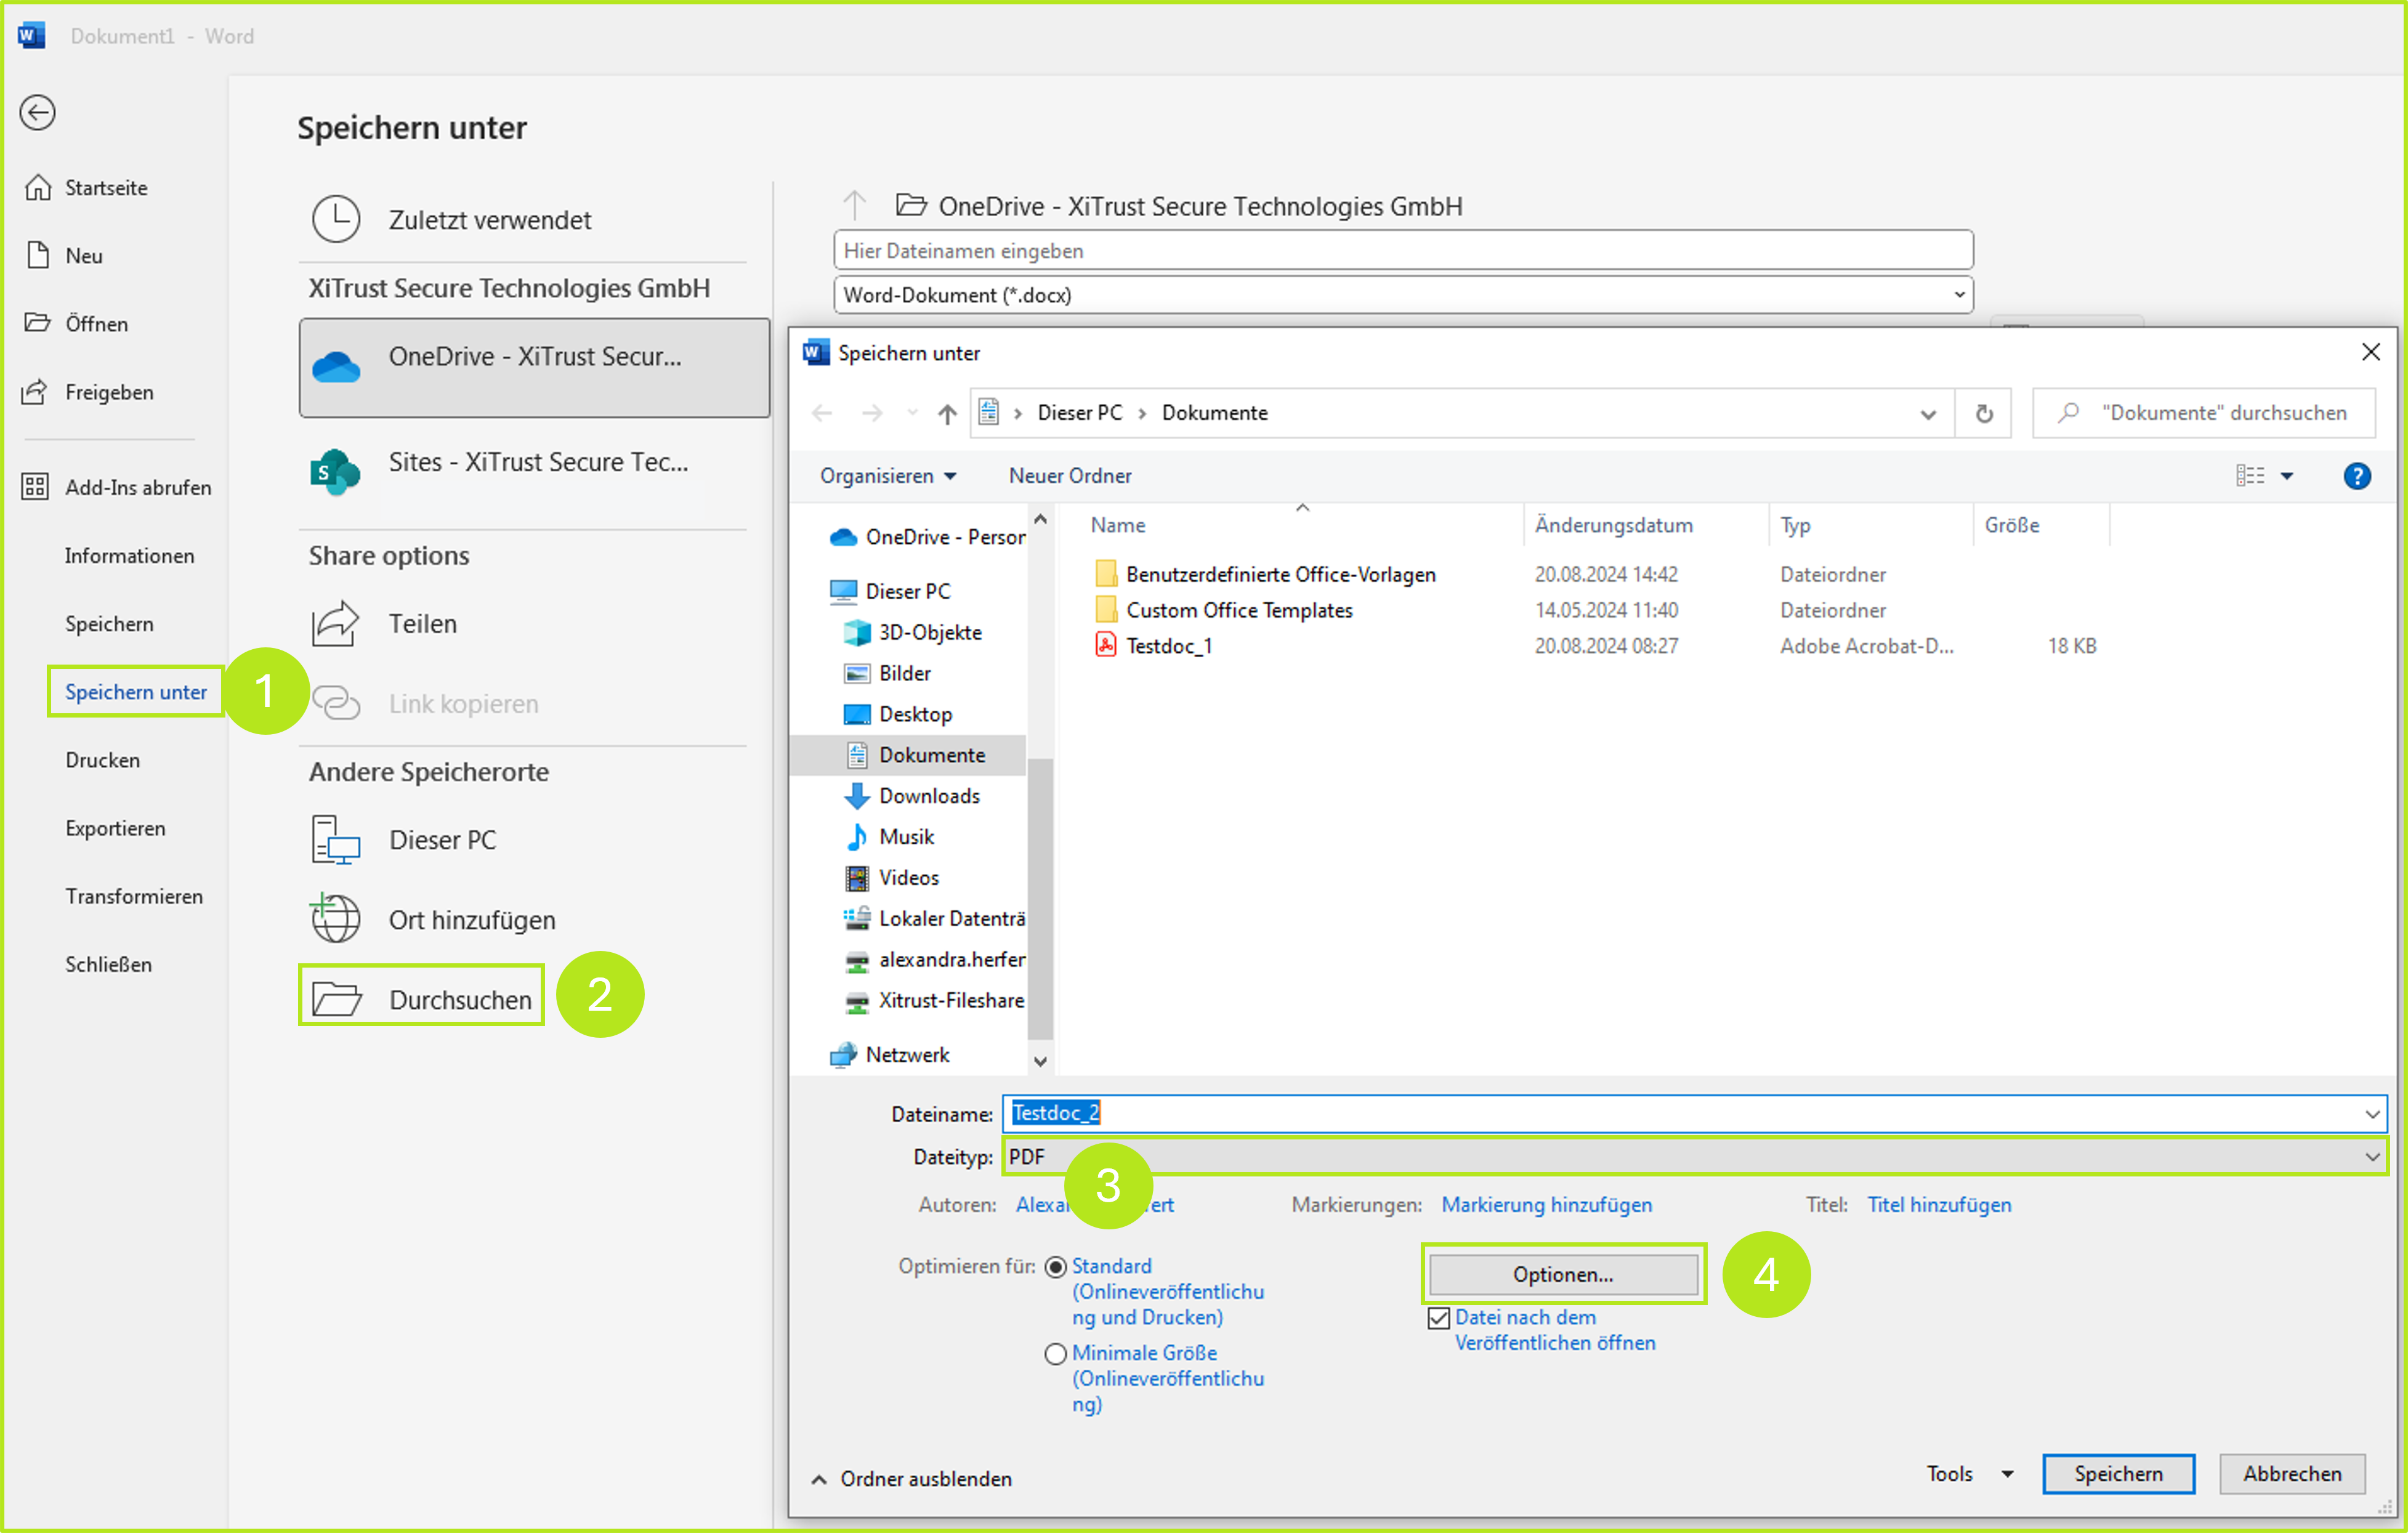Select the OneDrive cloud icon location
The height and width of the screenshot is (1533, 2408).
[336, 367]
